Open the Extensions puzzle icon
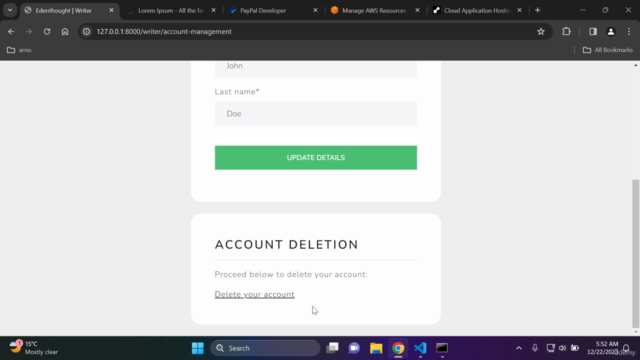The height and width of the screenshot is (360, 640). click(566, 31)
